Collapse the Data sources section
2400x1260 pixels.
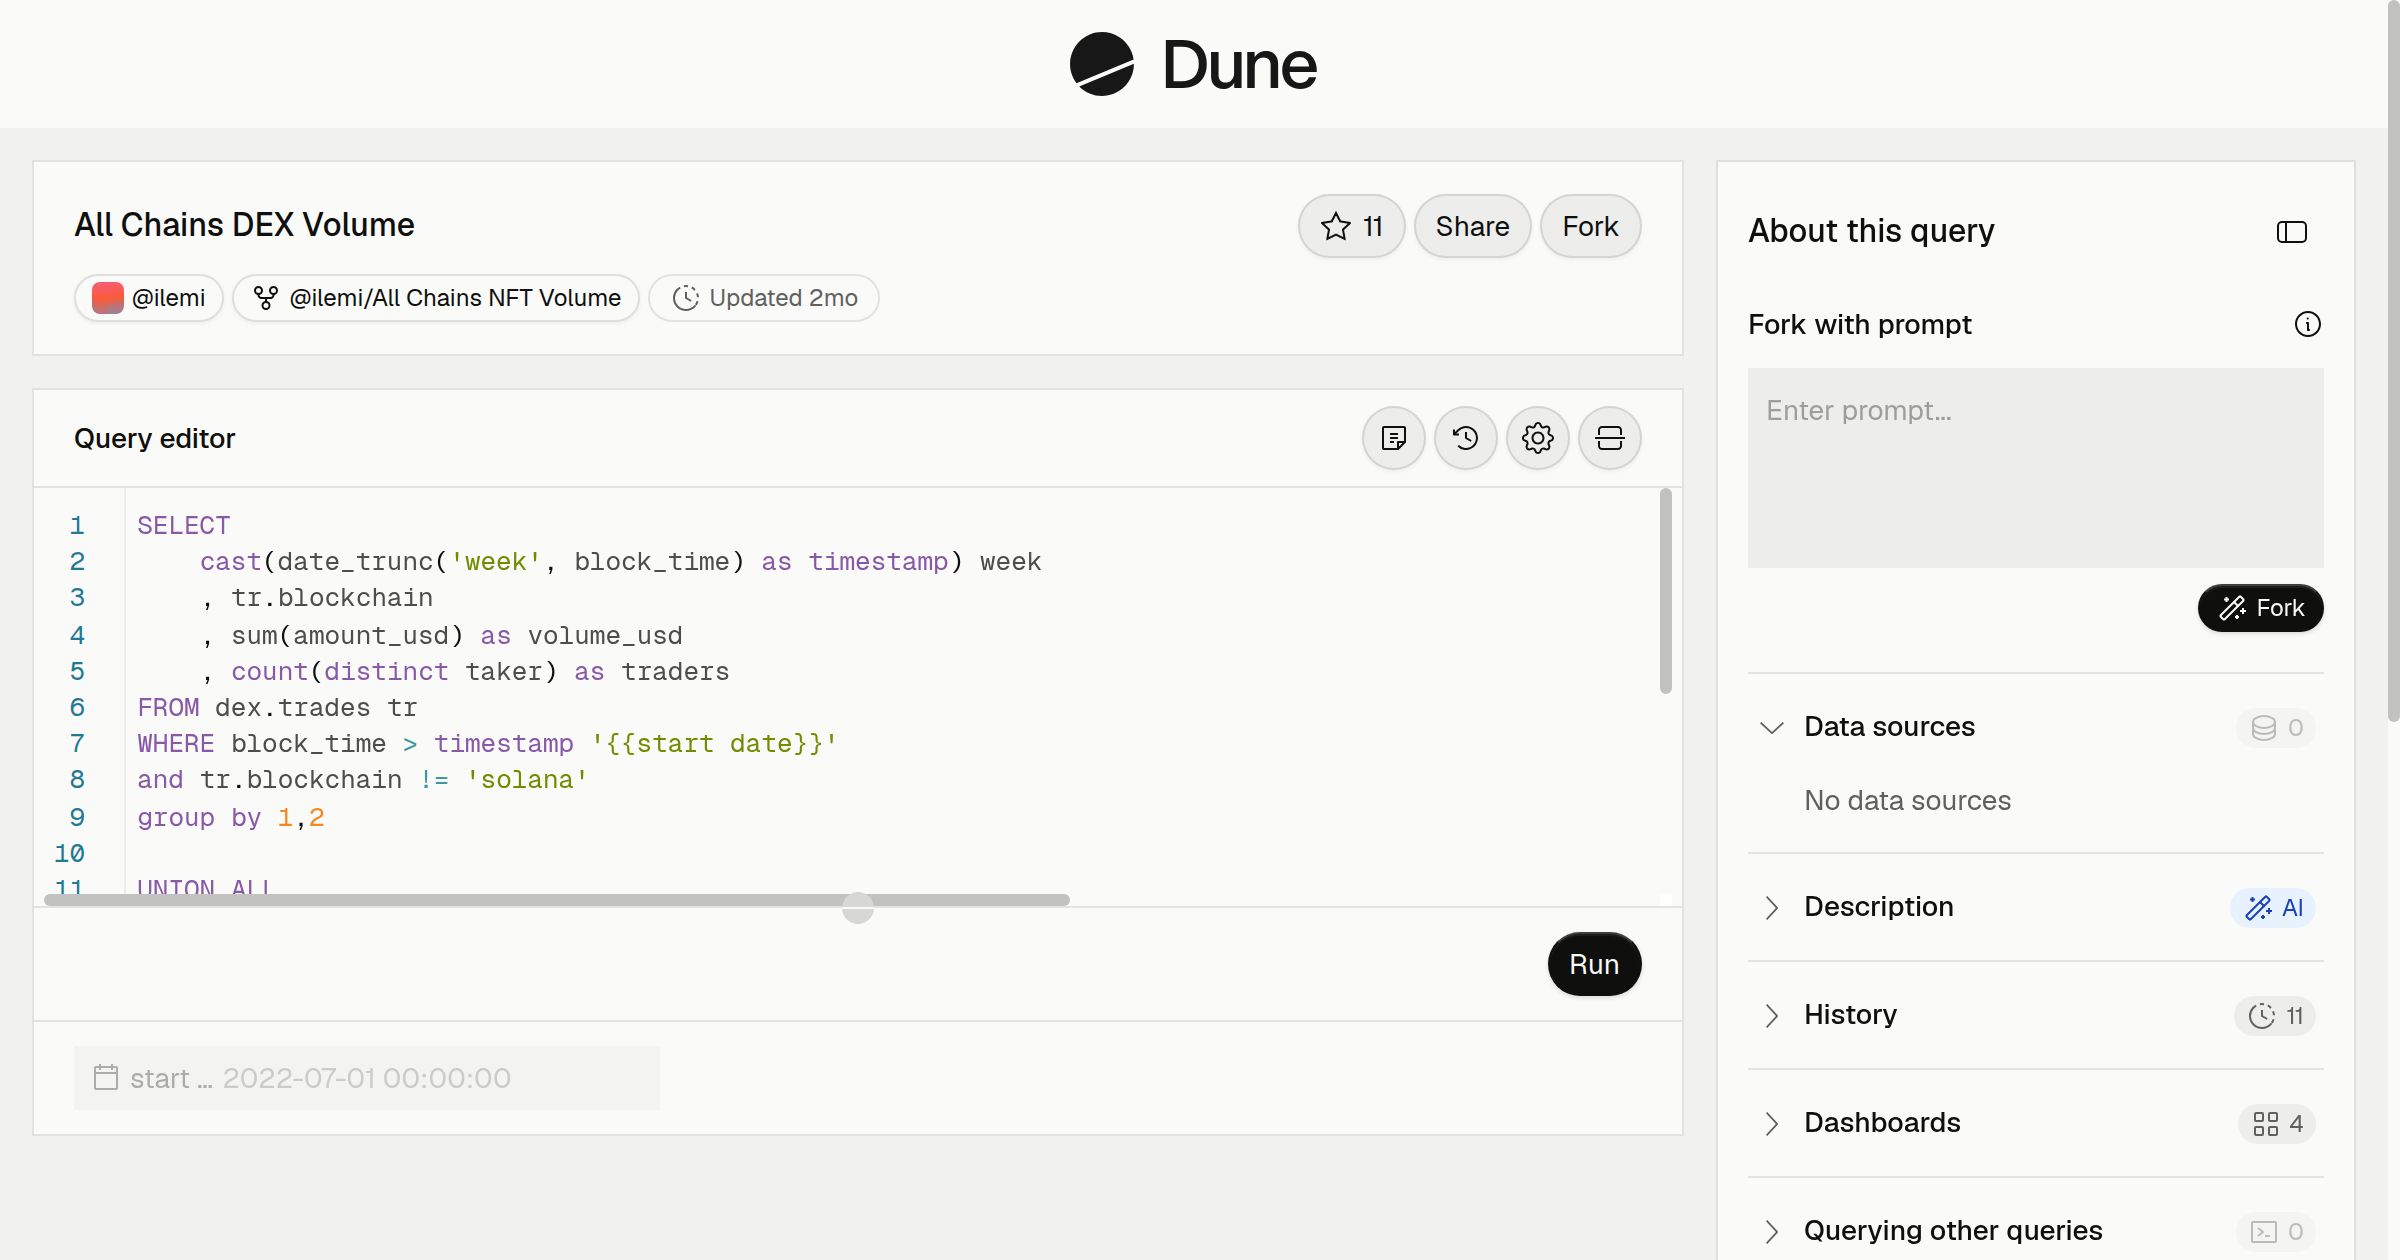click(1772, 727)
